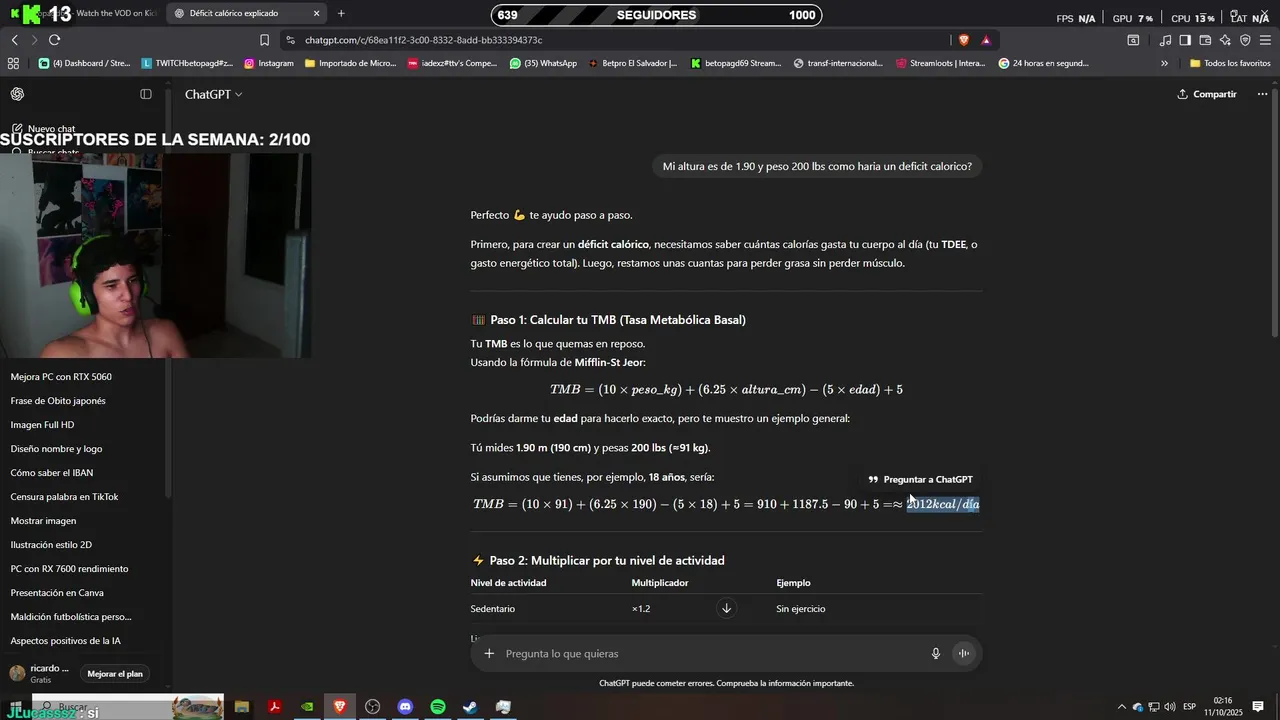Open the tab search icon in toolbar
Viewport: 1280px width, 720px height.
click(1133, 40)
